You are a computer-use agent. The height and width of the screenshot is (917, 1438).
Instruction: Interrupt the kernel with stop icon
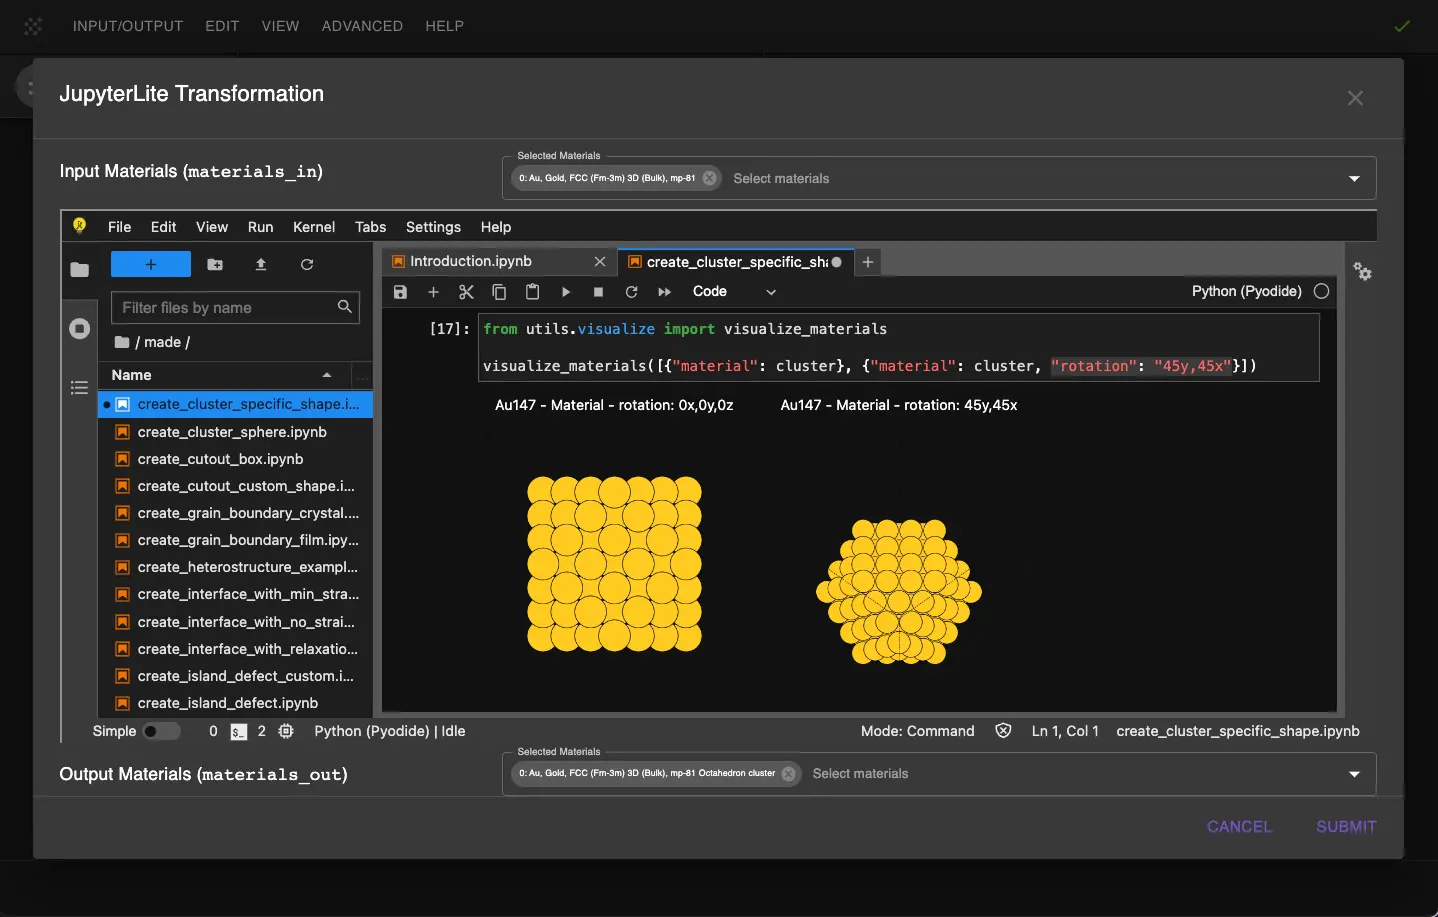(x=598, y=292)
